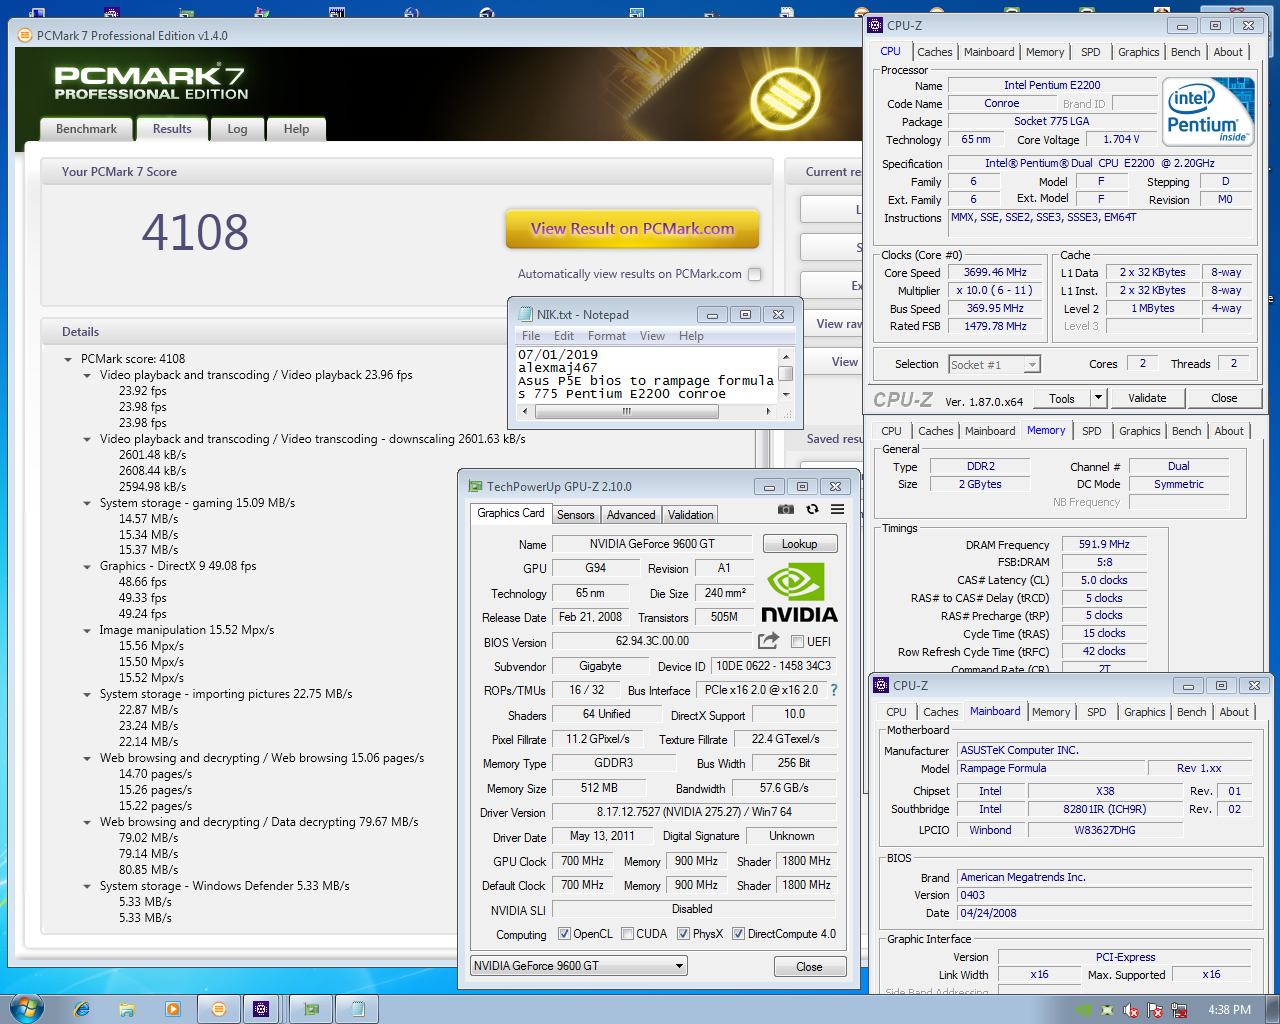Image resolution: width=1280 pixels, height=1024 pixels.
Task: Click the network status tray icon
Action: (x=1179, y=1010)
